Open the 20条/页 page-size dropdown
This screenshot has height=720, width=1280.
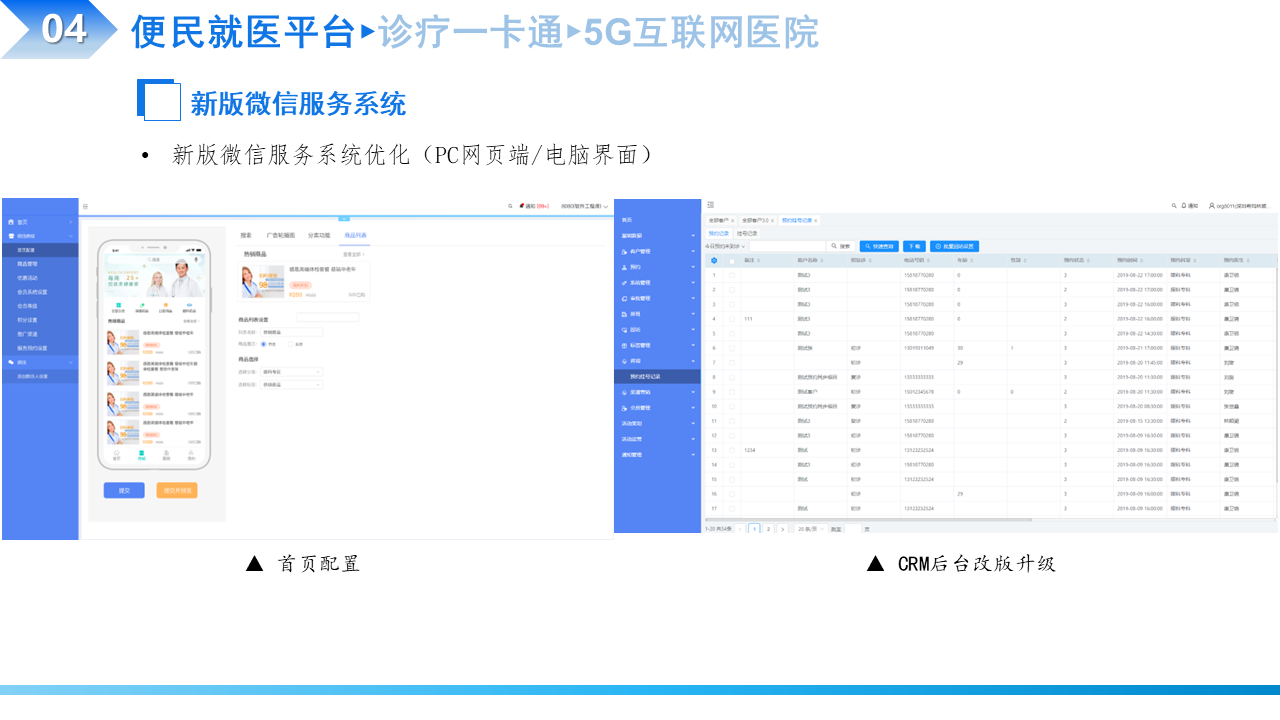(x=810, y=529)
